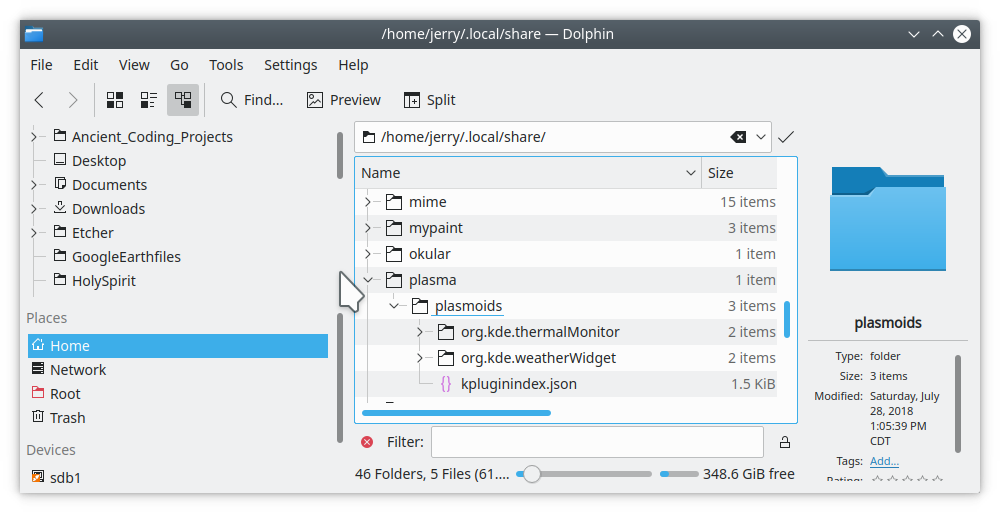Open the location history dropdown
Viewport: 1000px width, 513px height.
point(762,137)
